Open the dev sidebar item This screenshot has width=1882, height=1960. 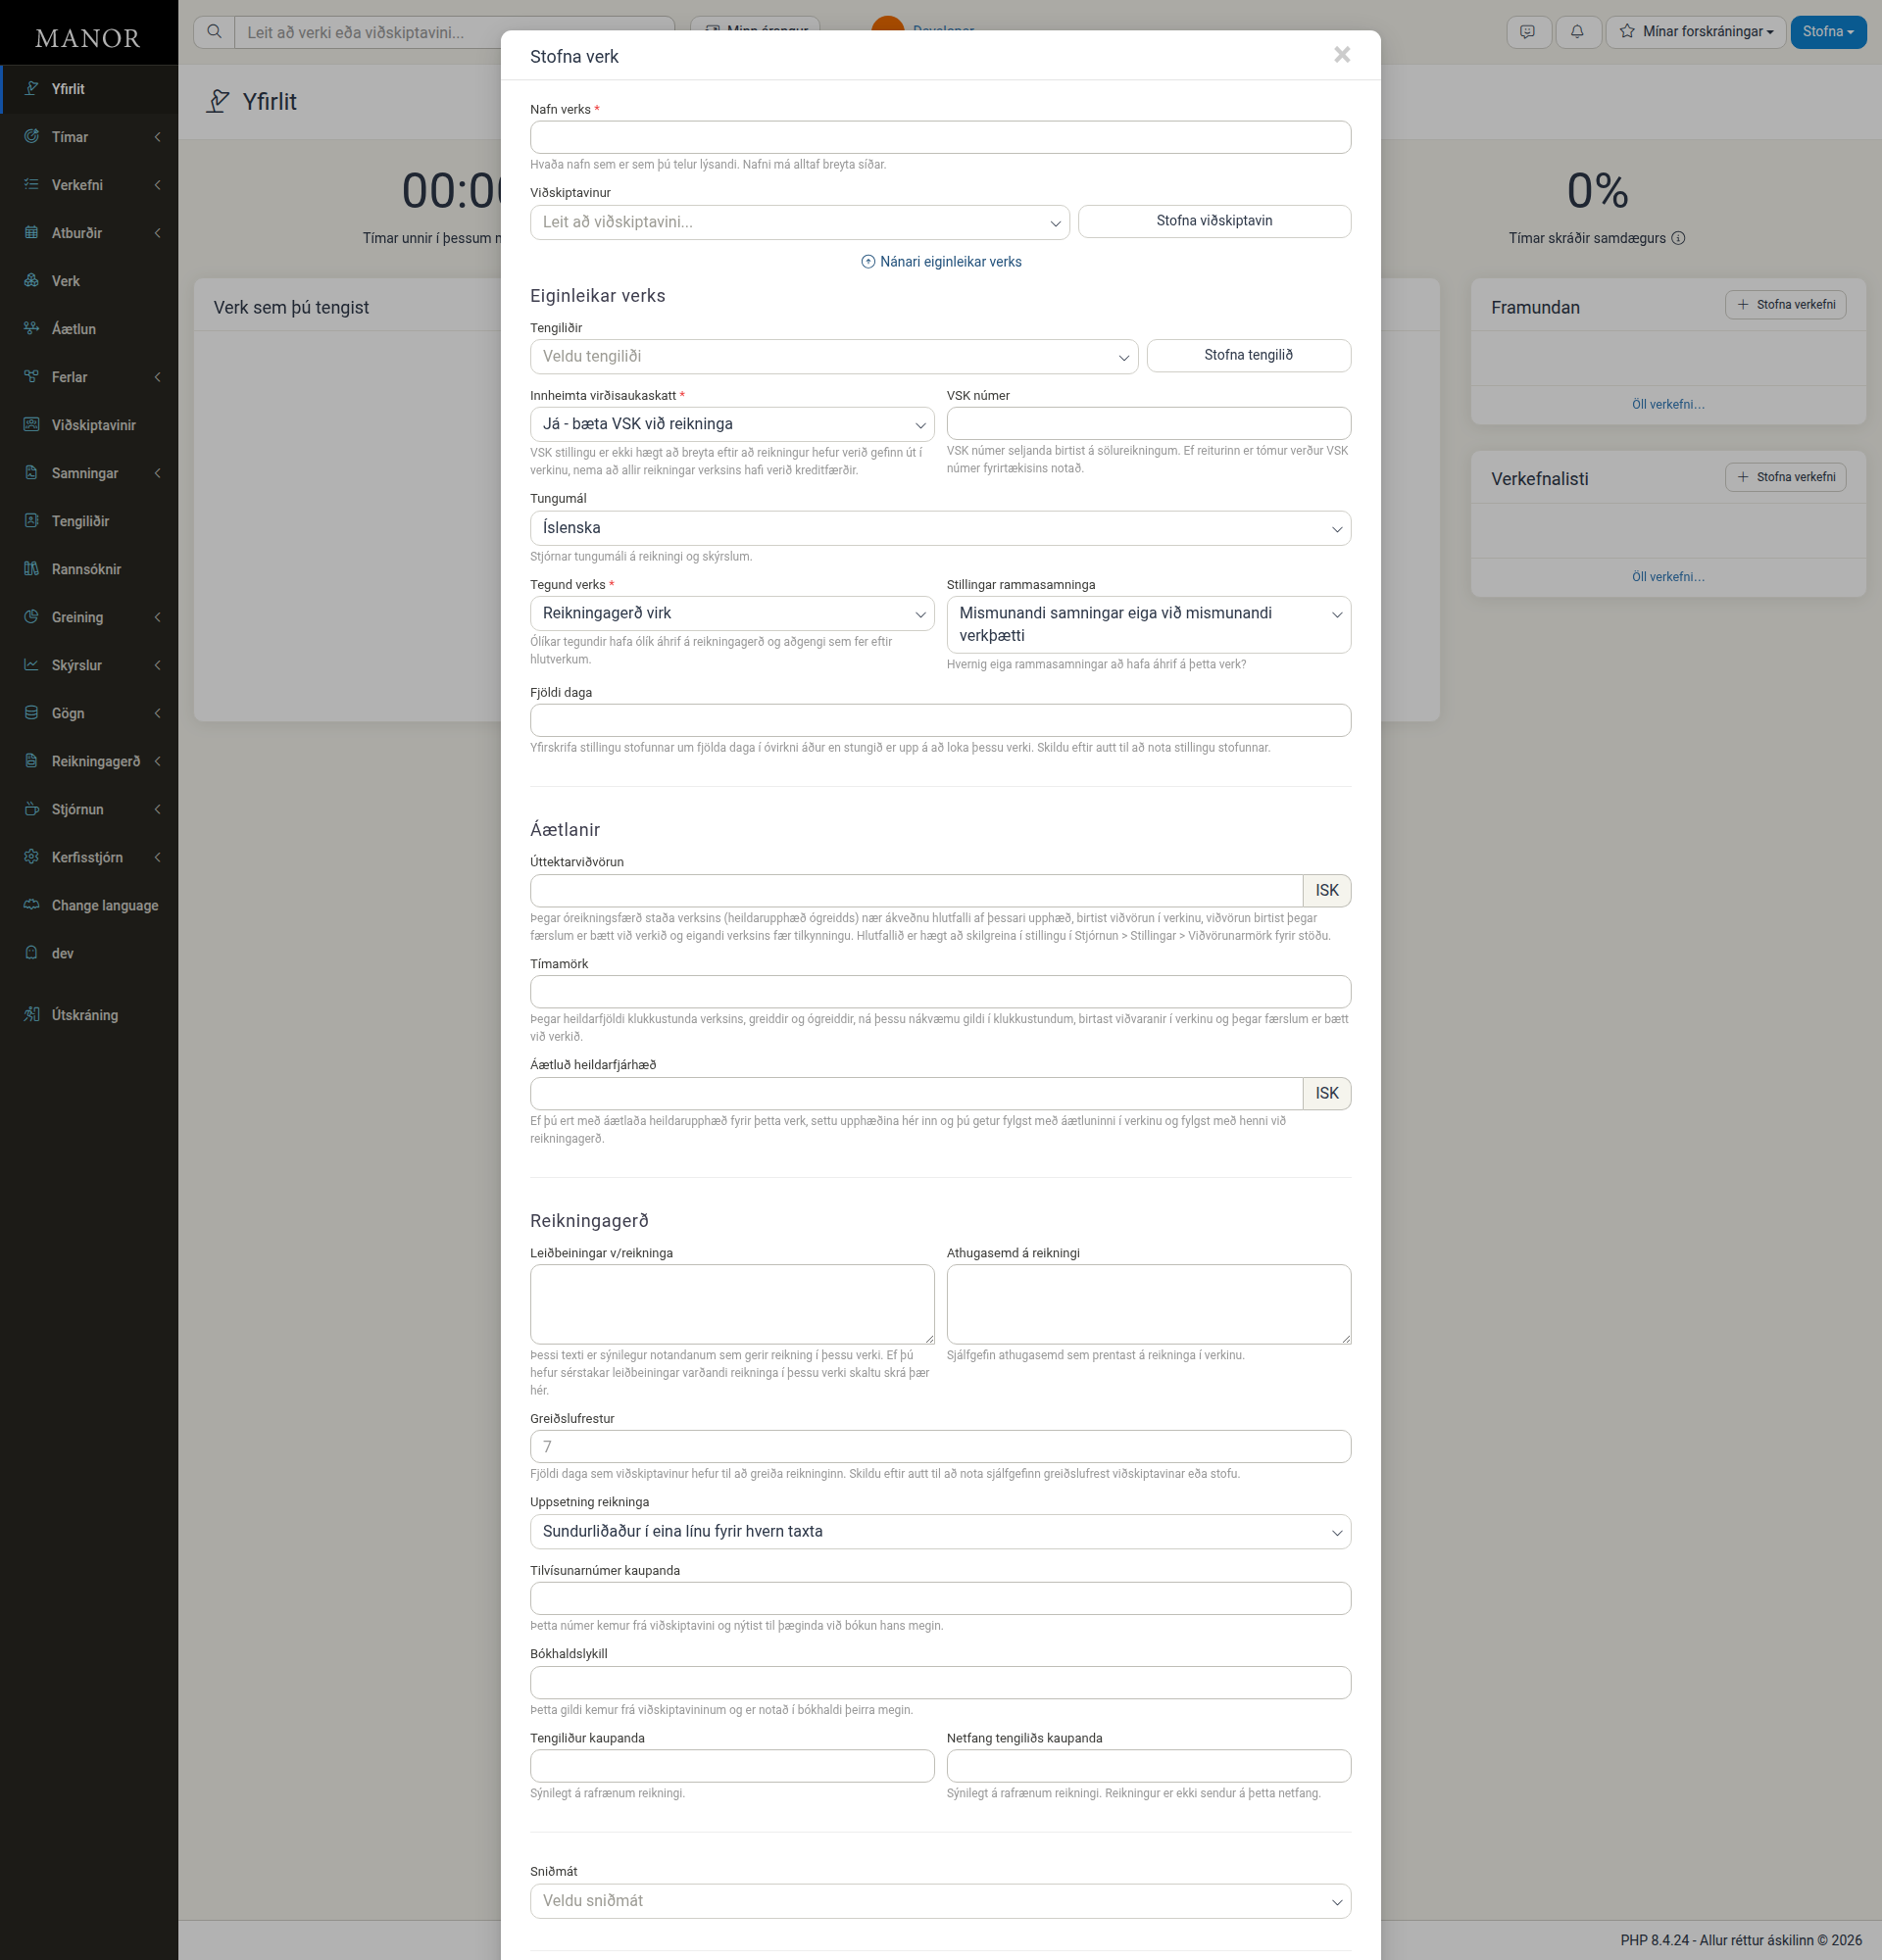89,953
